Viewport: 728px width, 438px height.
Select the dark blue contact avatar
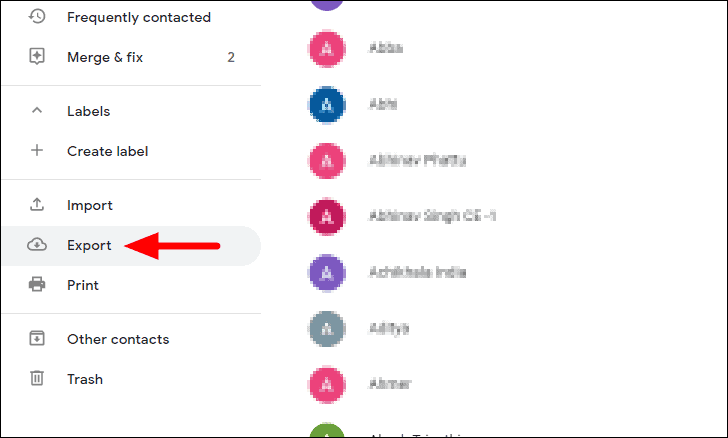pyautogui.click(x=327, y=105)
